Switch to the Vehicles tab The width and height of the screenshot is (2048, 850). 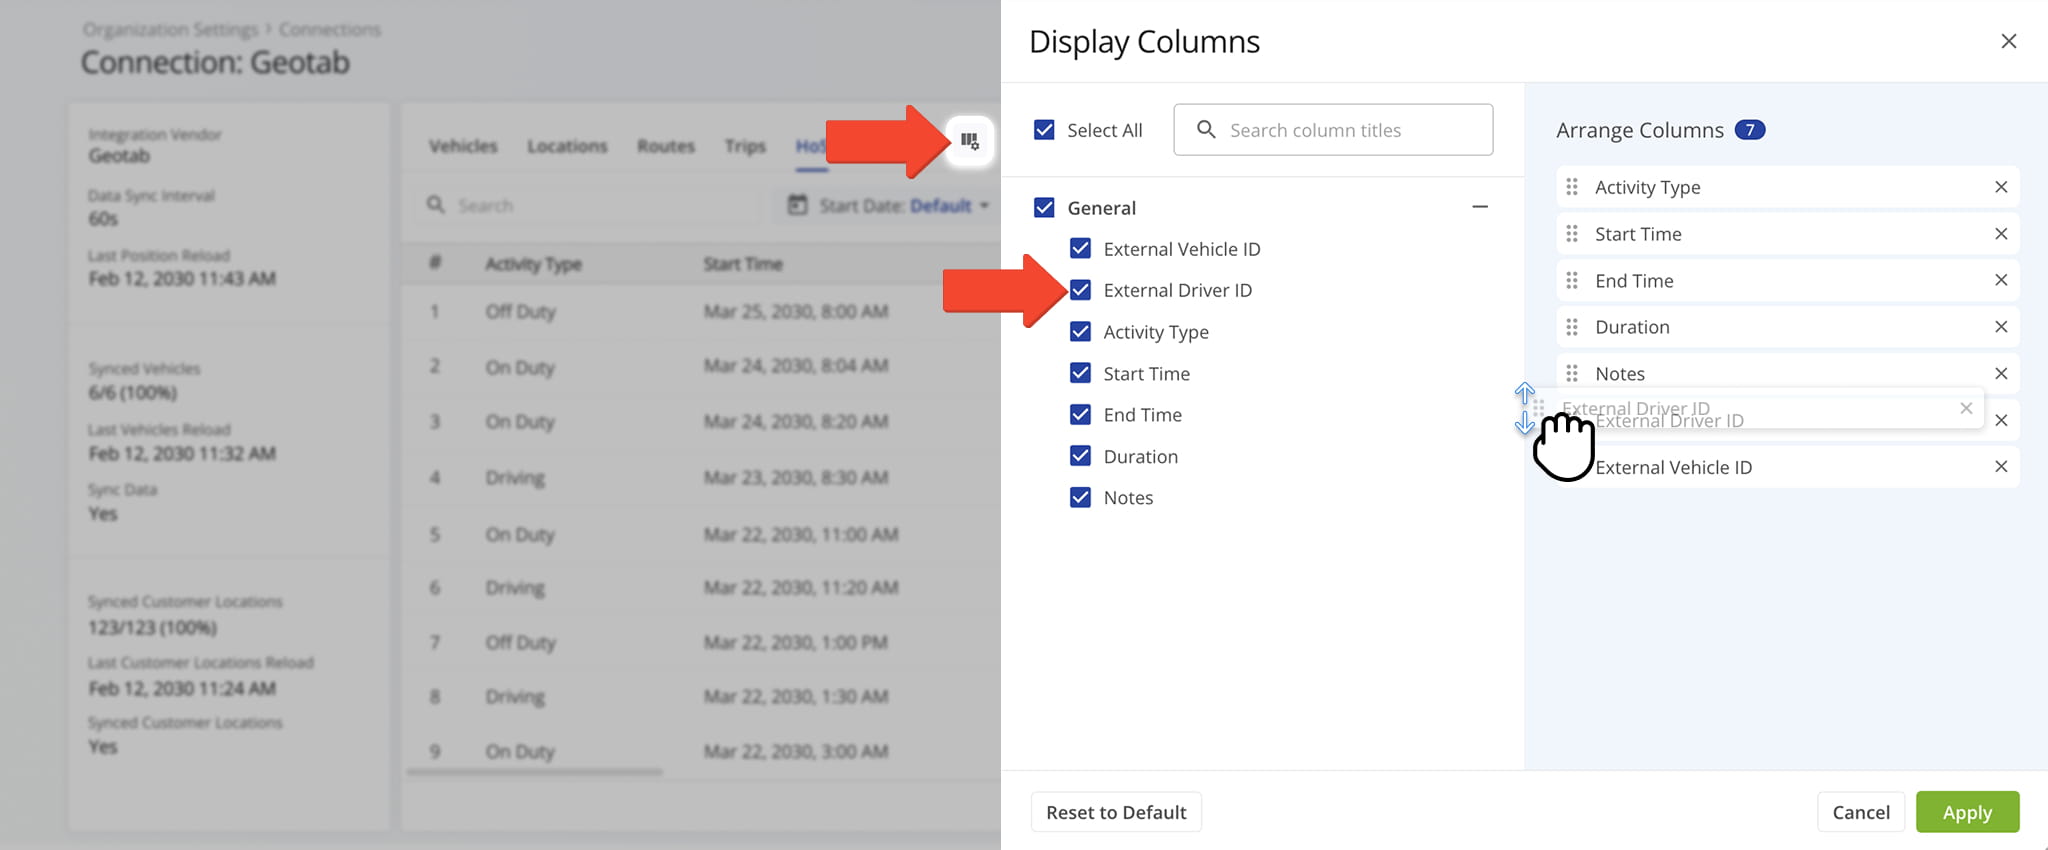click(x=463, y=146)
